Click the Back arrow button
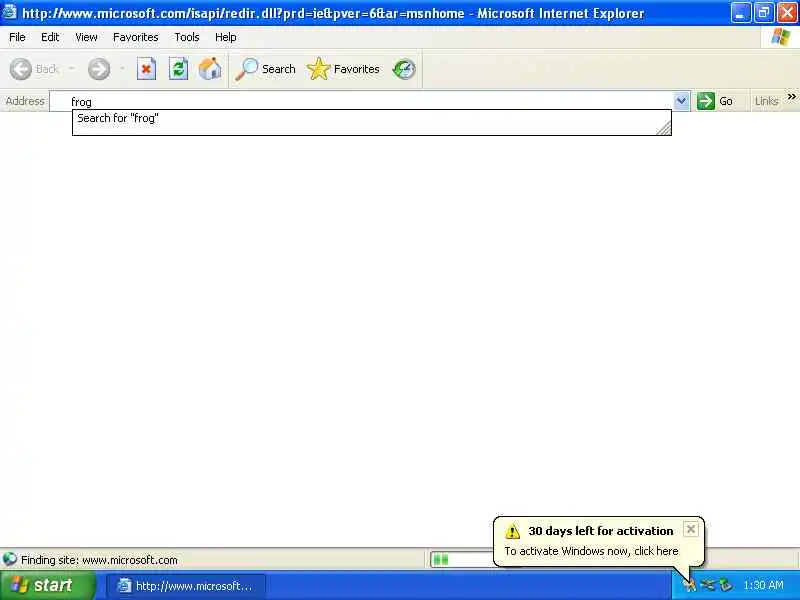The image size is (800, 600). pos(21,69)
